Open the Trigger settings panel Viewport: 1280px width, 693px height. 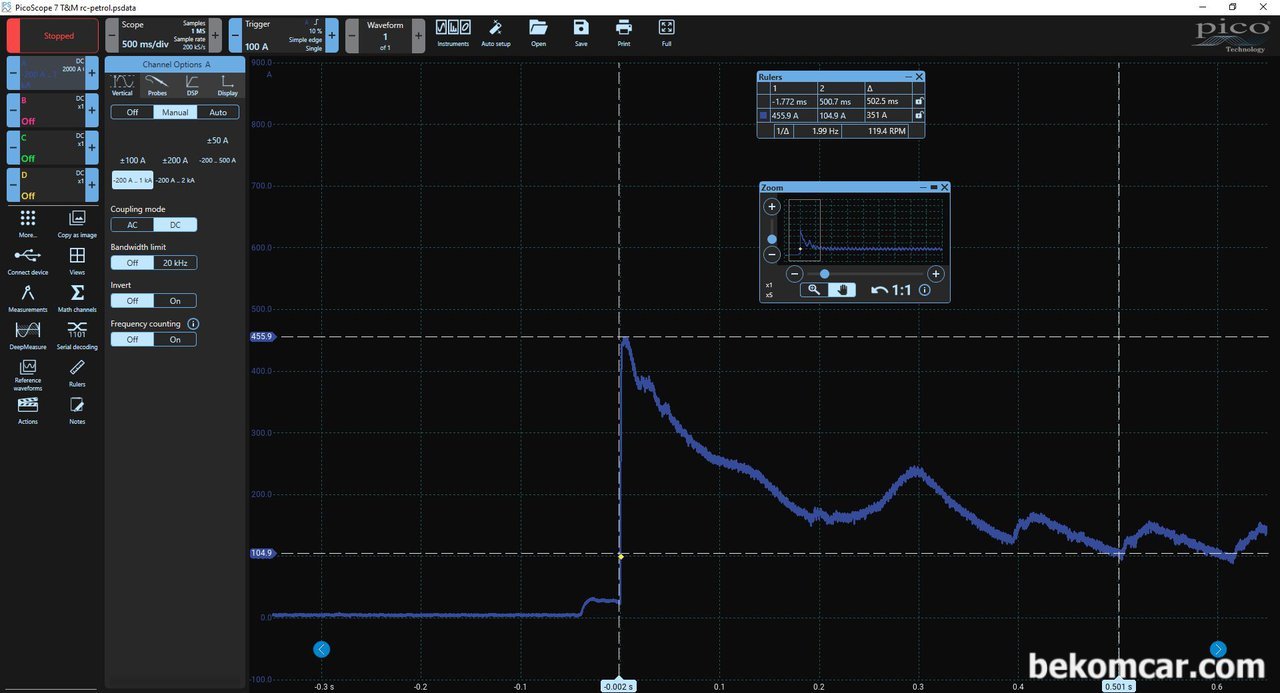point(284,35)
